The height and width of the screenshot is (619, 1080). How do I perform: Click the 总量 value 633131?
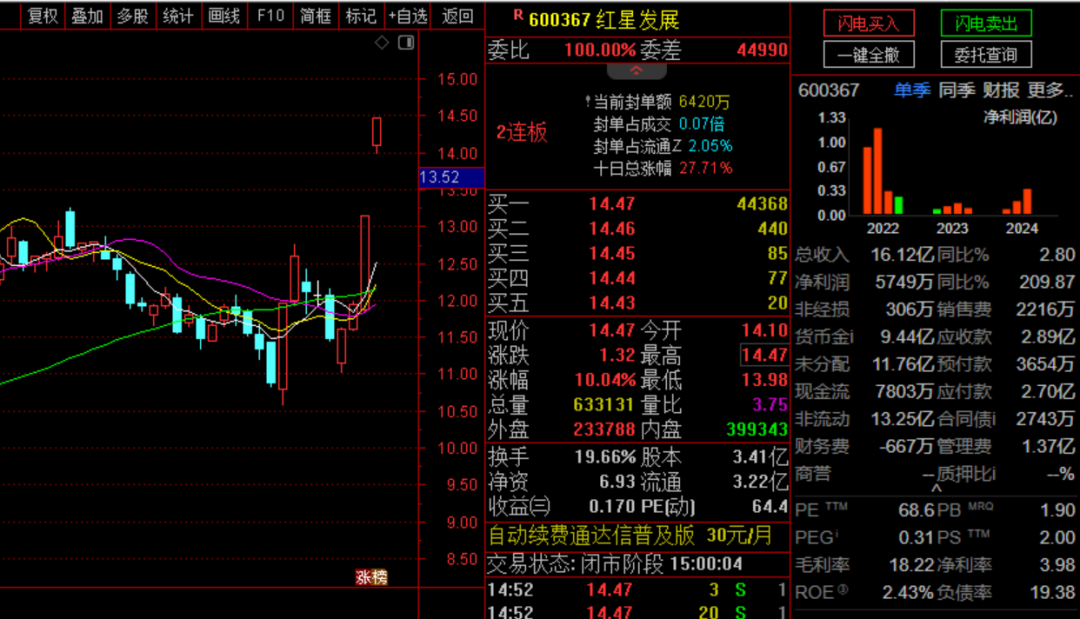(604, 405)
